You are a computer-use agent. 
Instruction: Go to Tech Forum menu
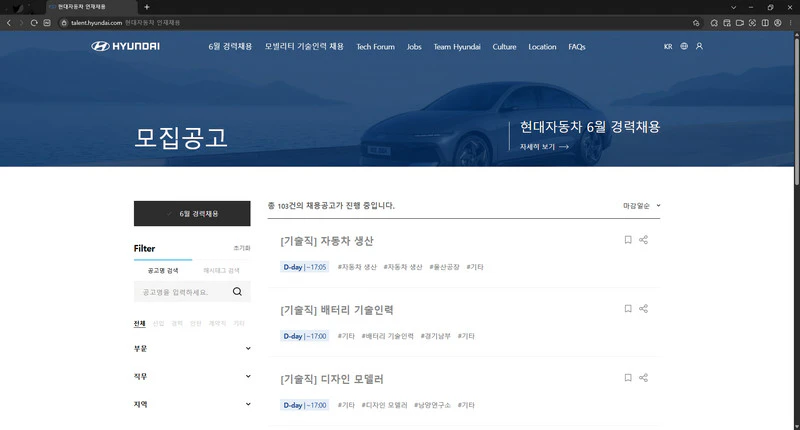click(376, 46)
